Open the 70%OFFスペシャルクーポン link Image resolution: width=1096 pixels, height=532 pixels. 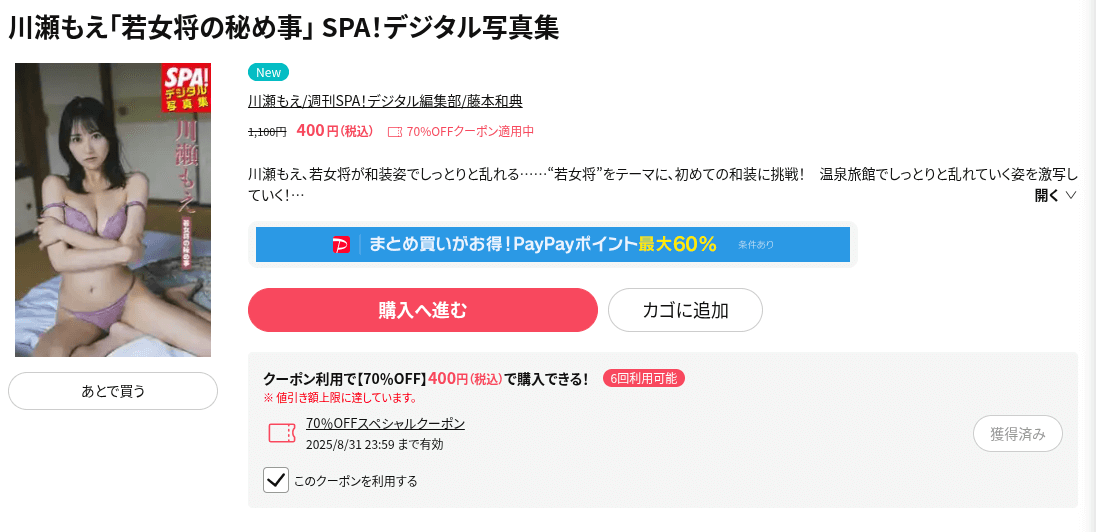pos(385,424)
